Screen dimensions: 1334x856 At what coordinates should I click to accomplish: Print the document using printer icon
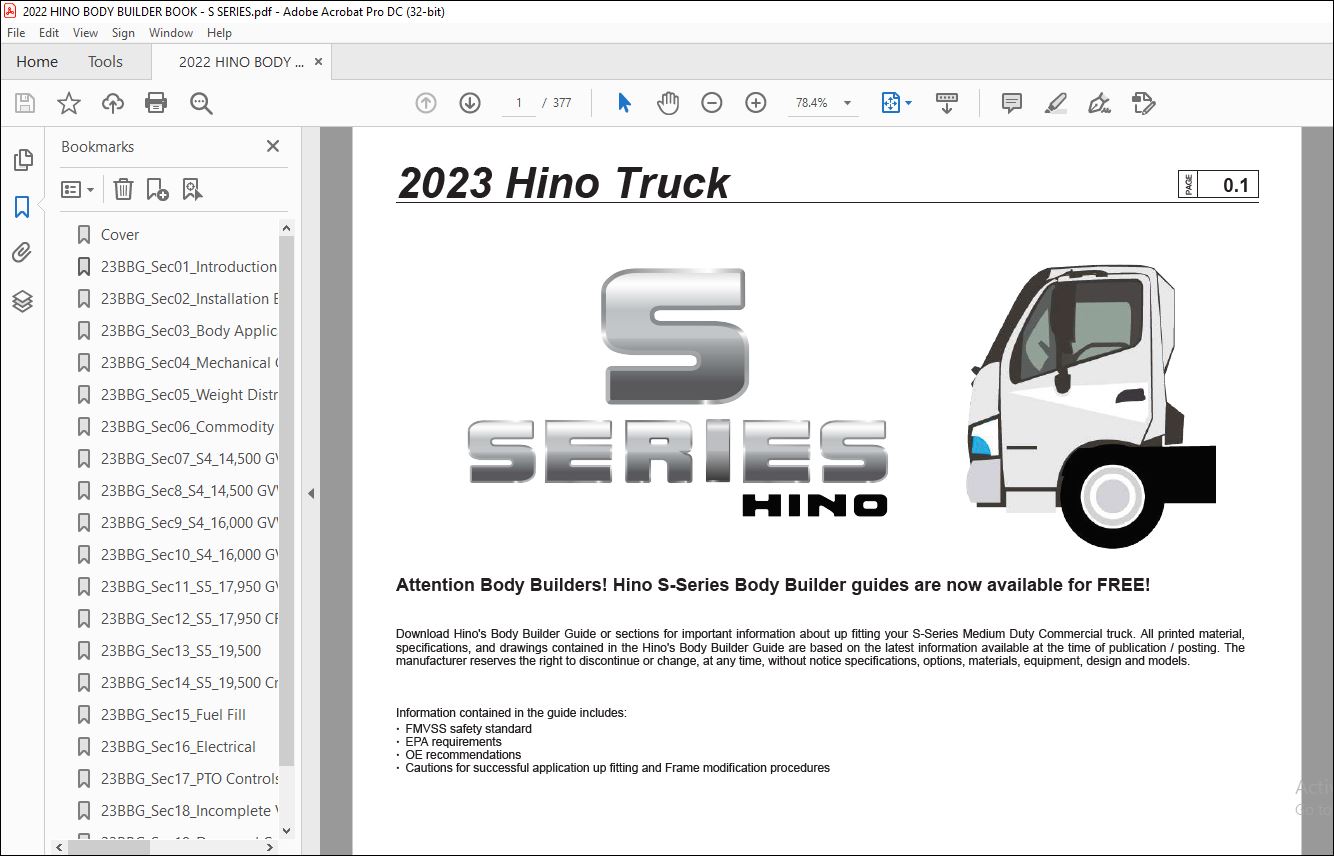pyautogui.click(x=156, y=103)
